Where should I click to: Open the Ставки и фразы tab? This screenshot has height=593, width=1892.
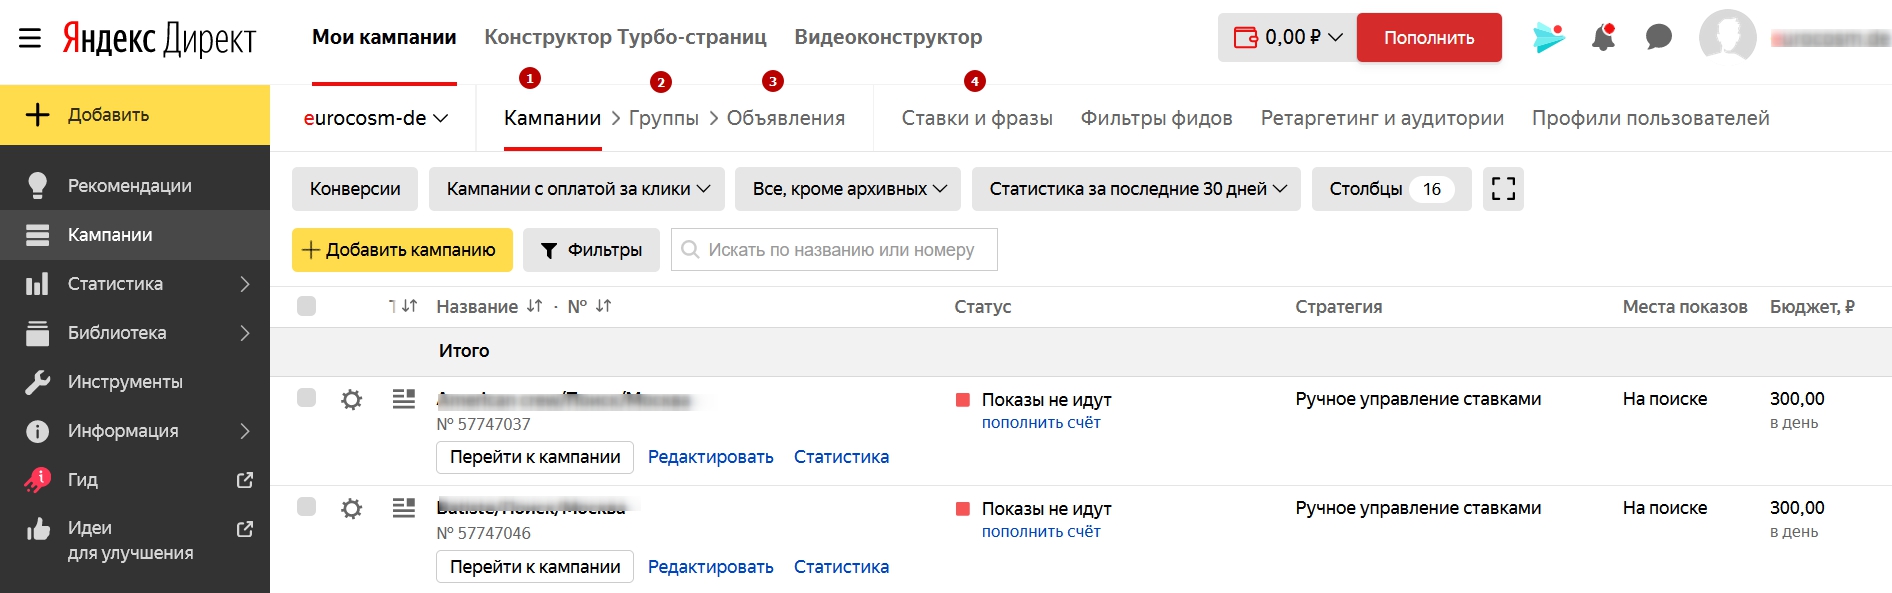[x=976, y=118]
